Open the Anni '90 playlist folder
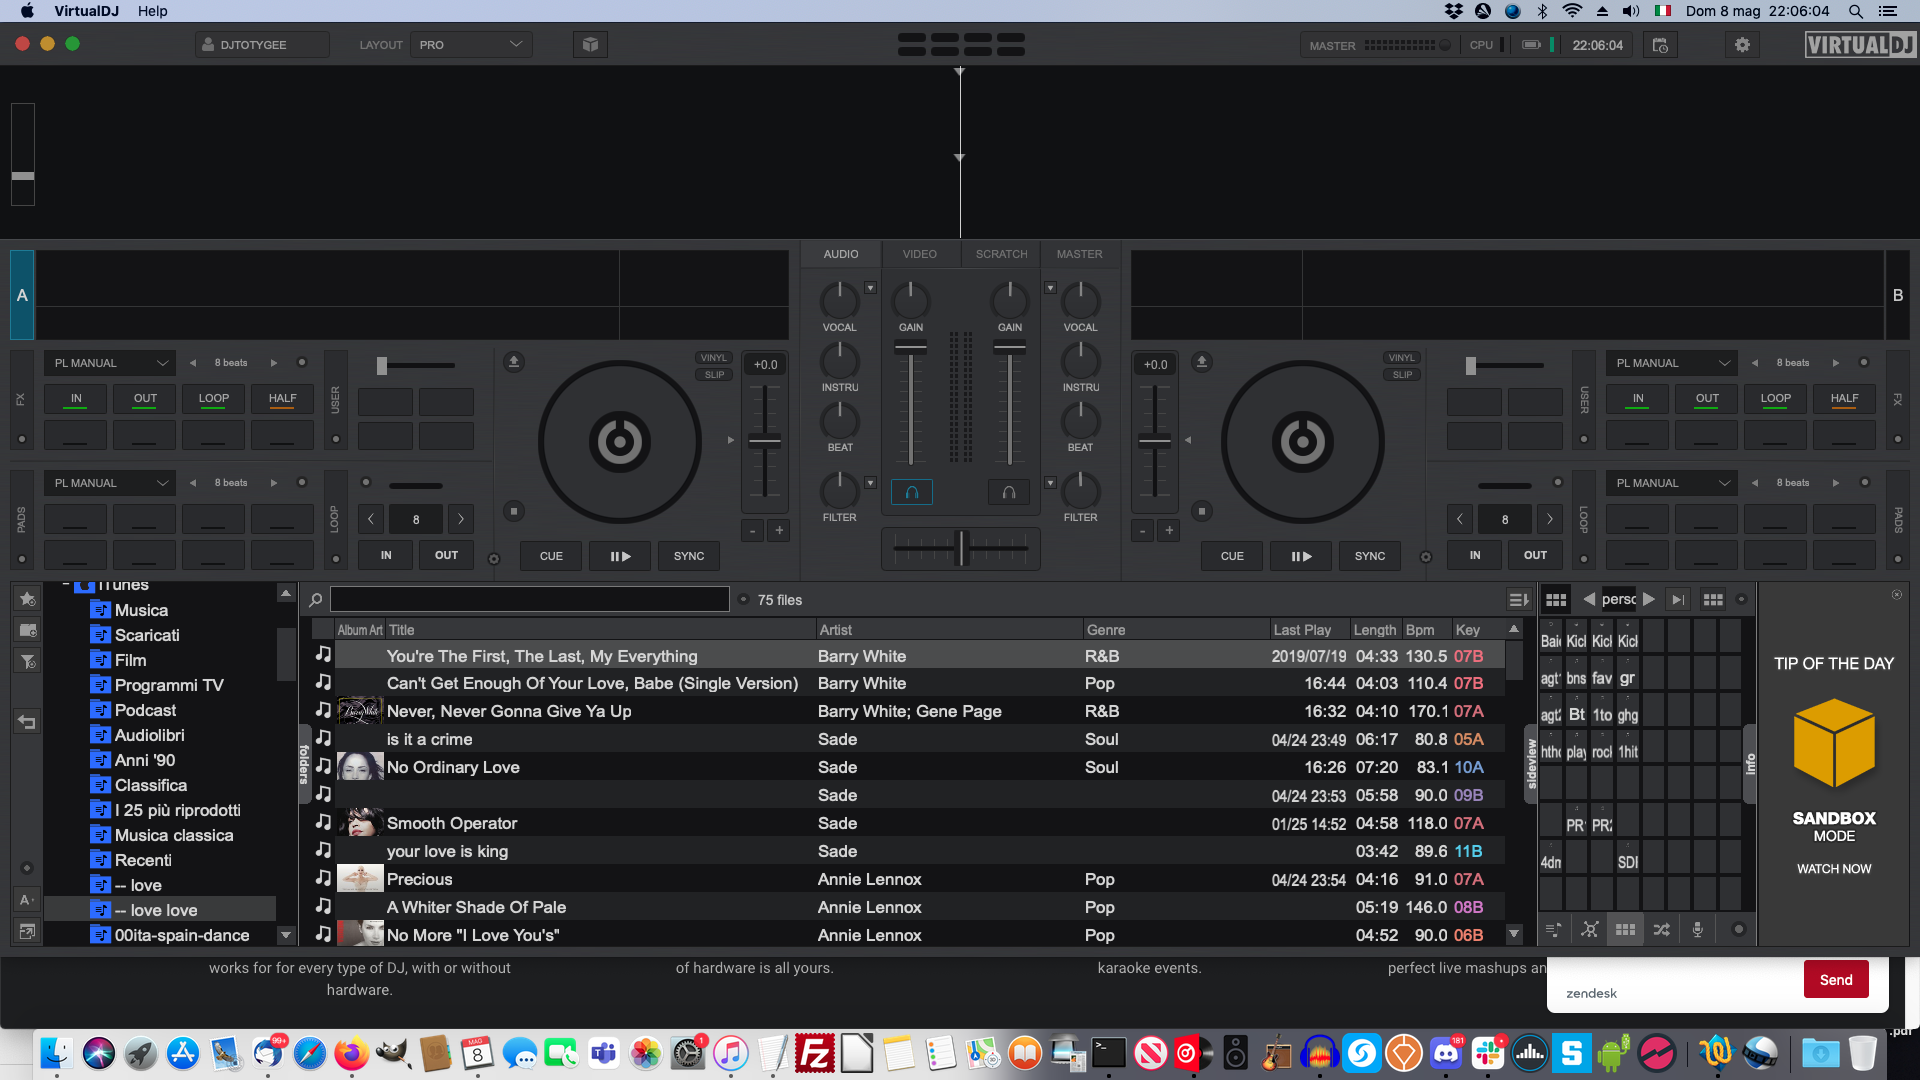The width and height of the screenshot is (1920, 1080). (145, 760)
